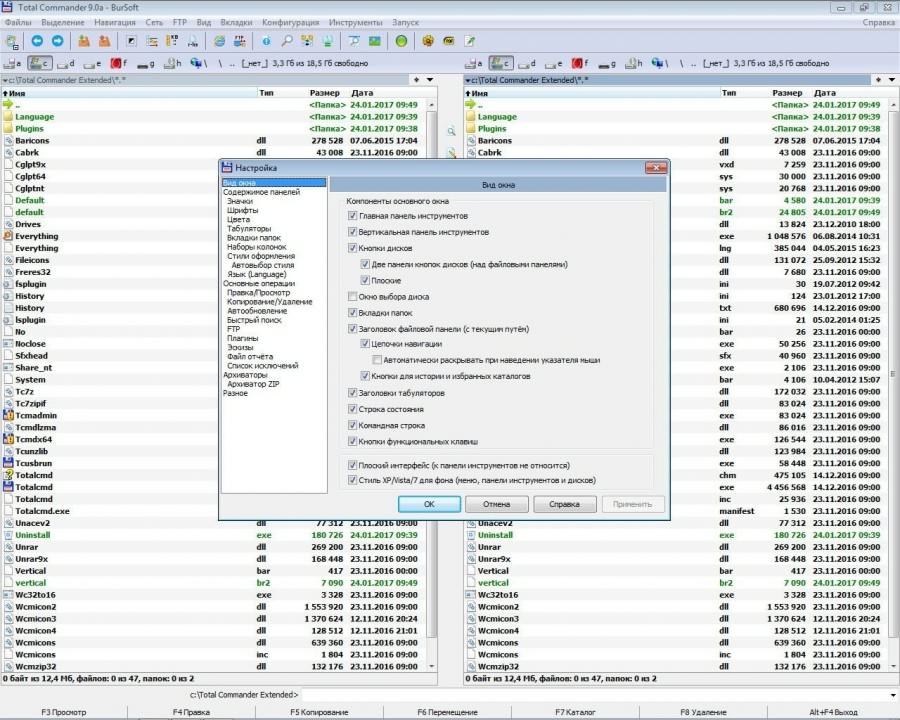The image size is (900, 720).
Task: Click the Отмена button
Action: pyautogui.click(x=497, y=504)
